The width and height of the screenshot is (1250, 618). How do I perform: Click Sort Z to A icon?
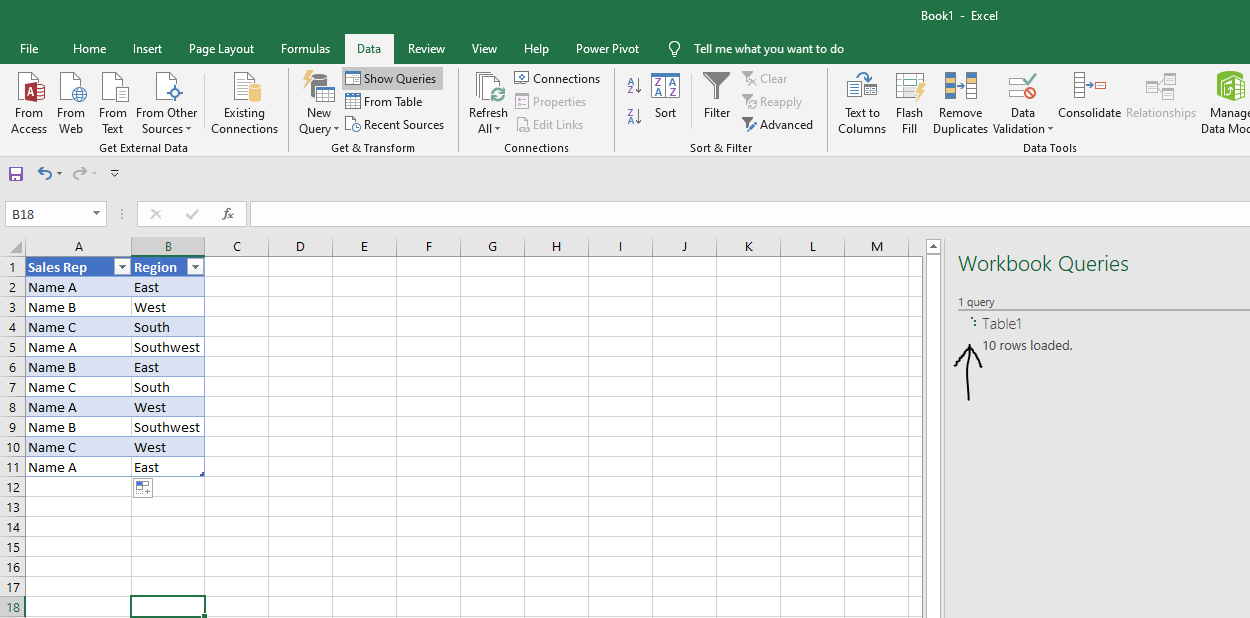634,117
